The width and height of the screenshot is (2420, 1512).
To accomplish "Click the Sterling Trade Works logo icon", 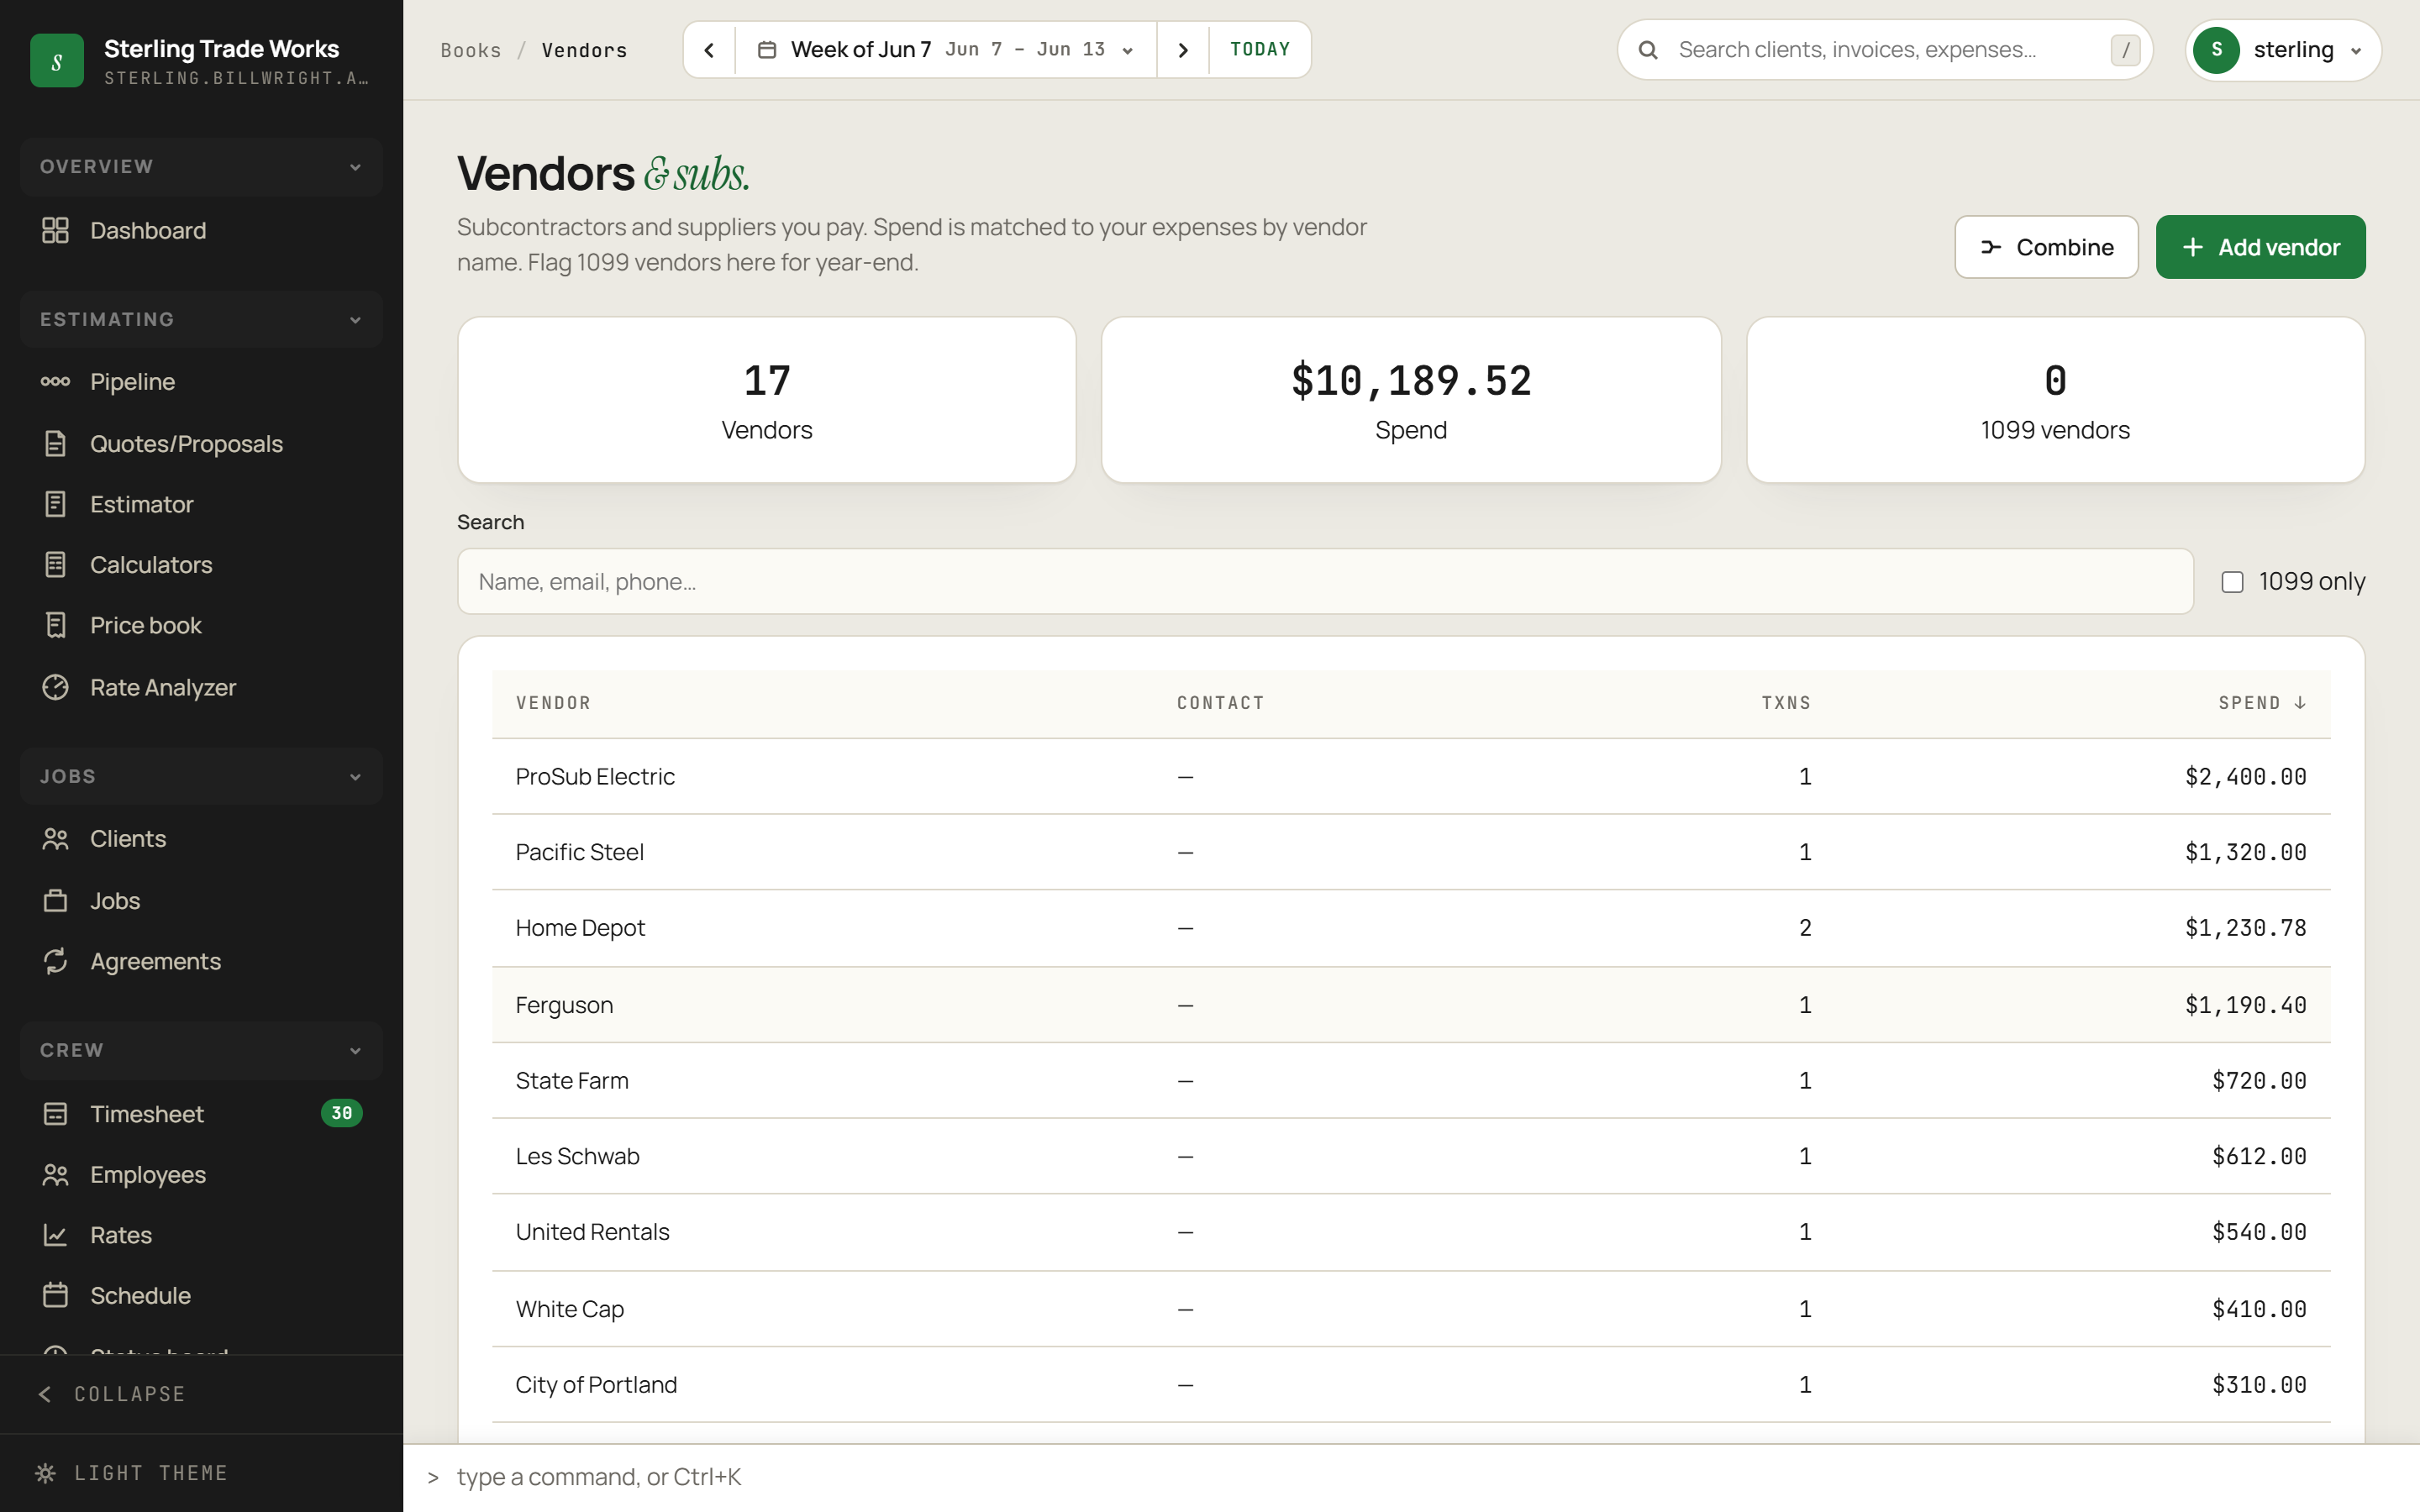I will [x=57, y=61].
